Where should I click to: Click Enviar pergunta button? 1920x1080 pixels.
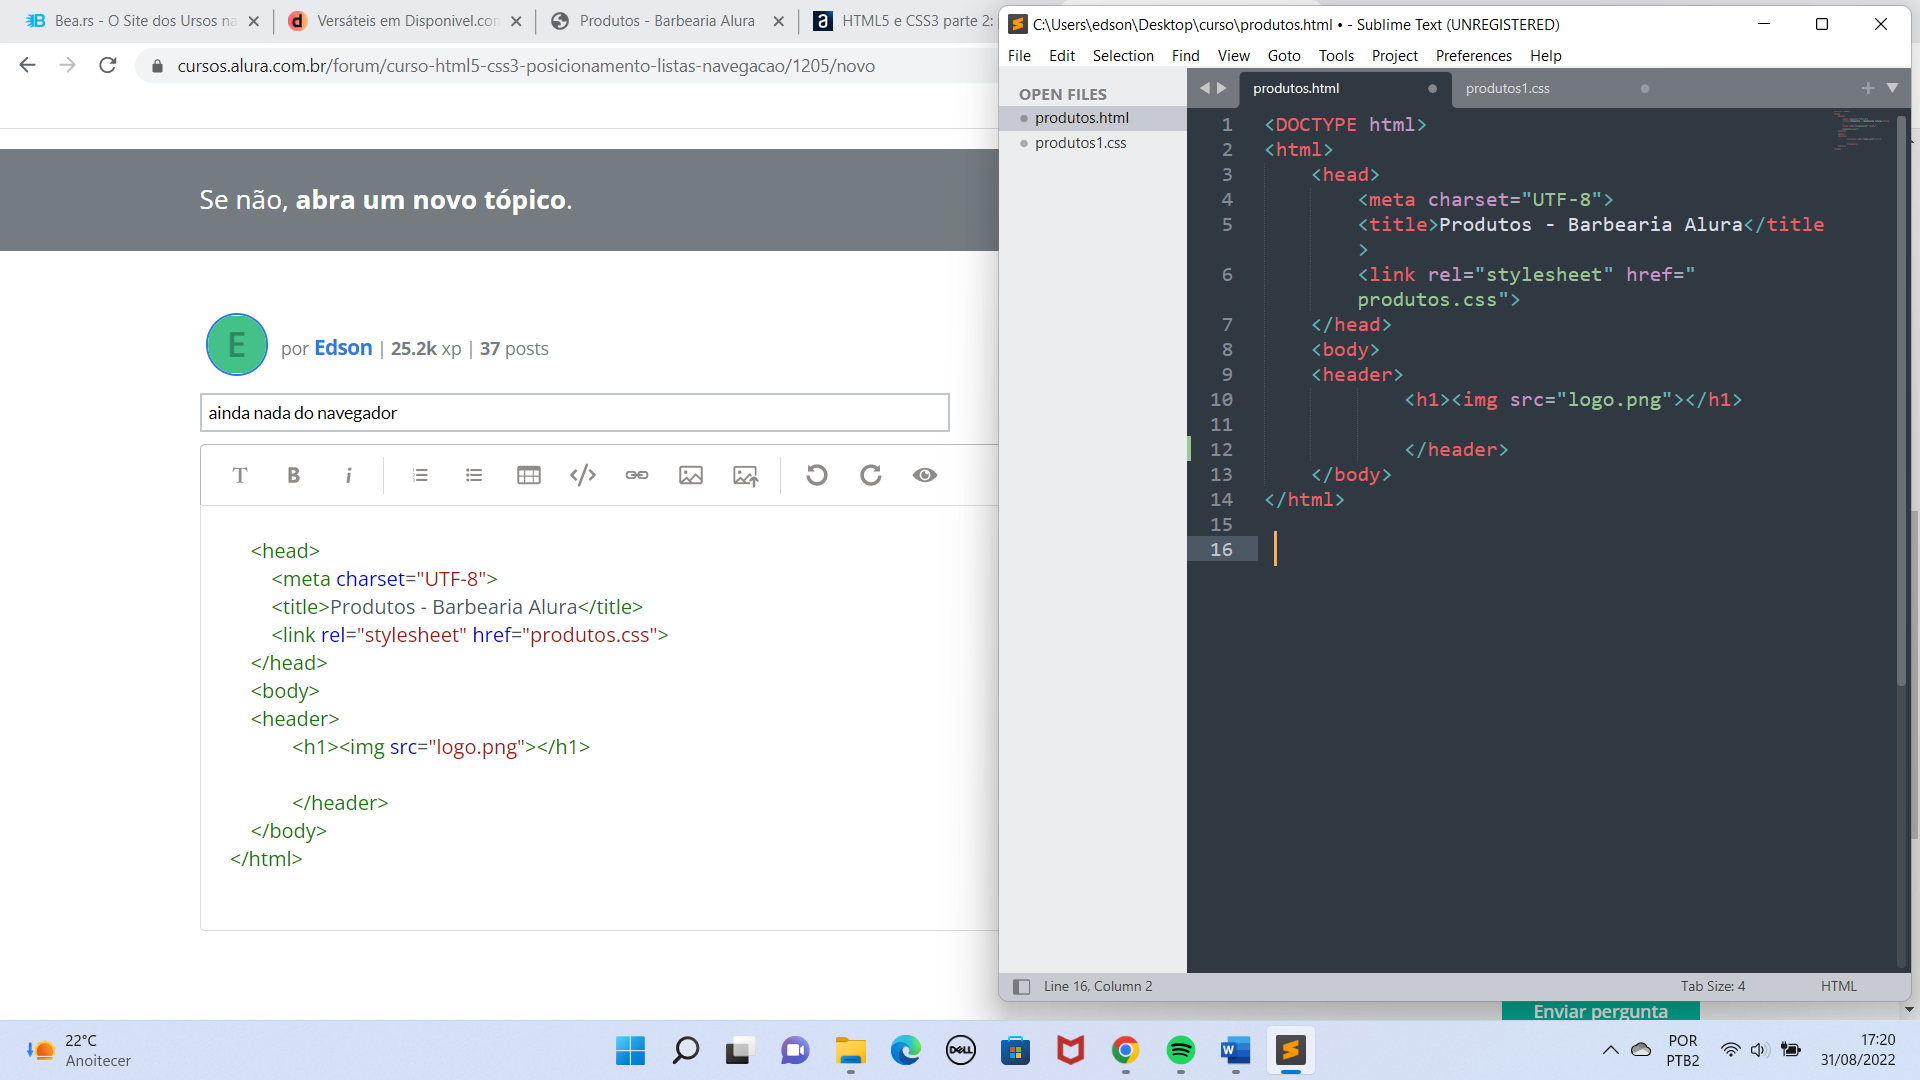[1600, 1011]
